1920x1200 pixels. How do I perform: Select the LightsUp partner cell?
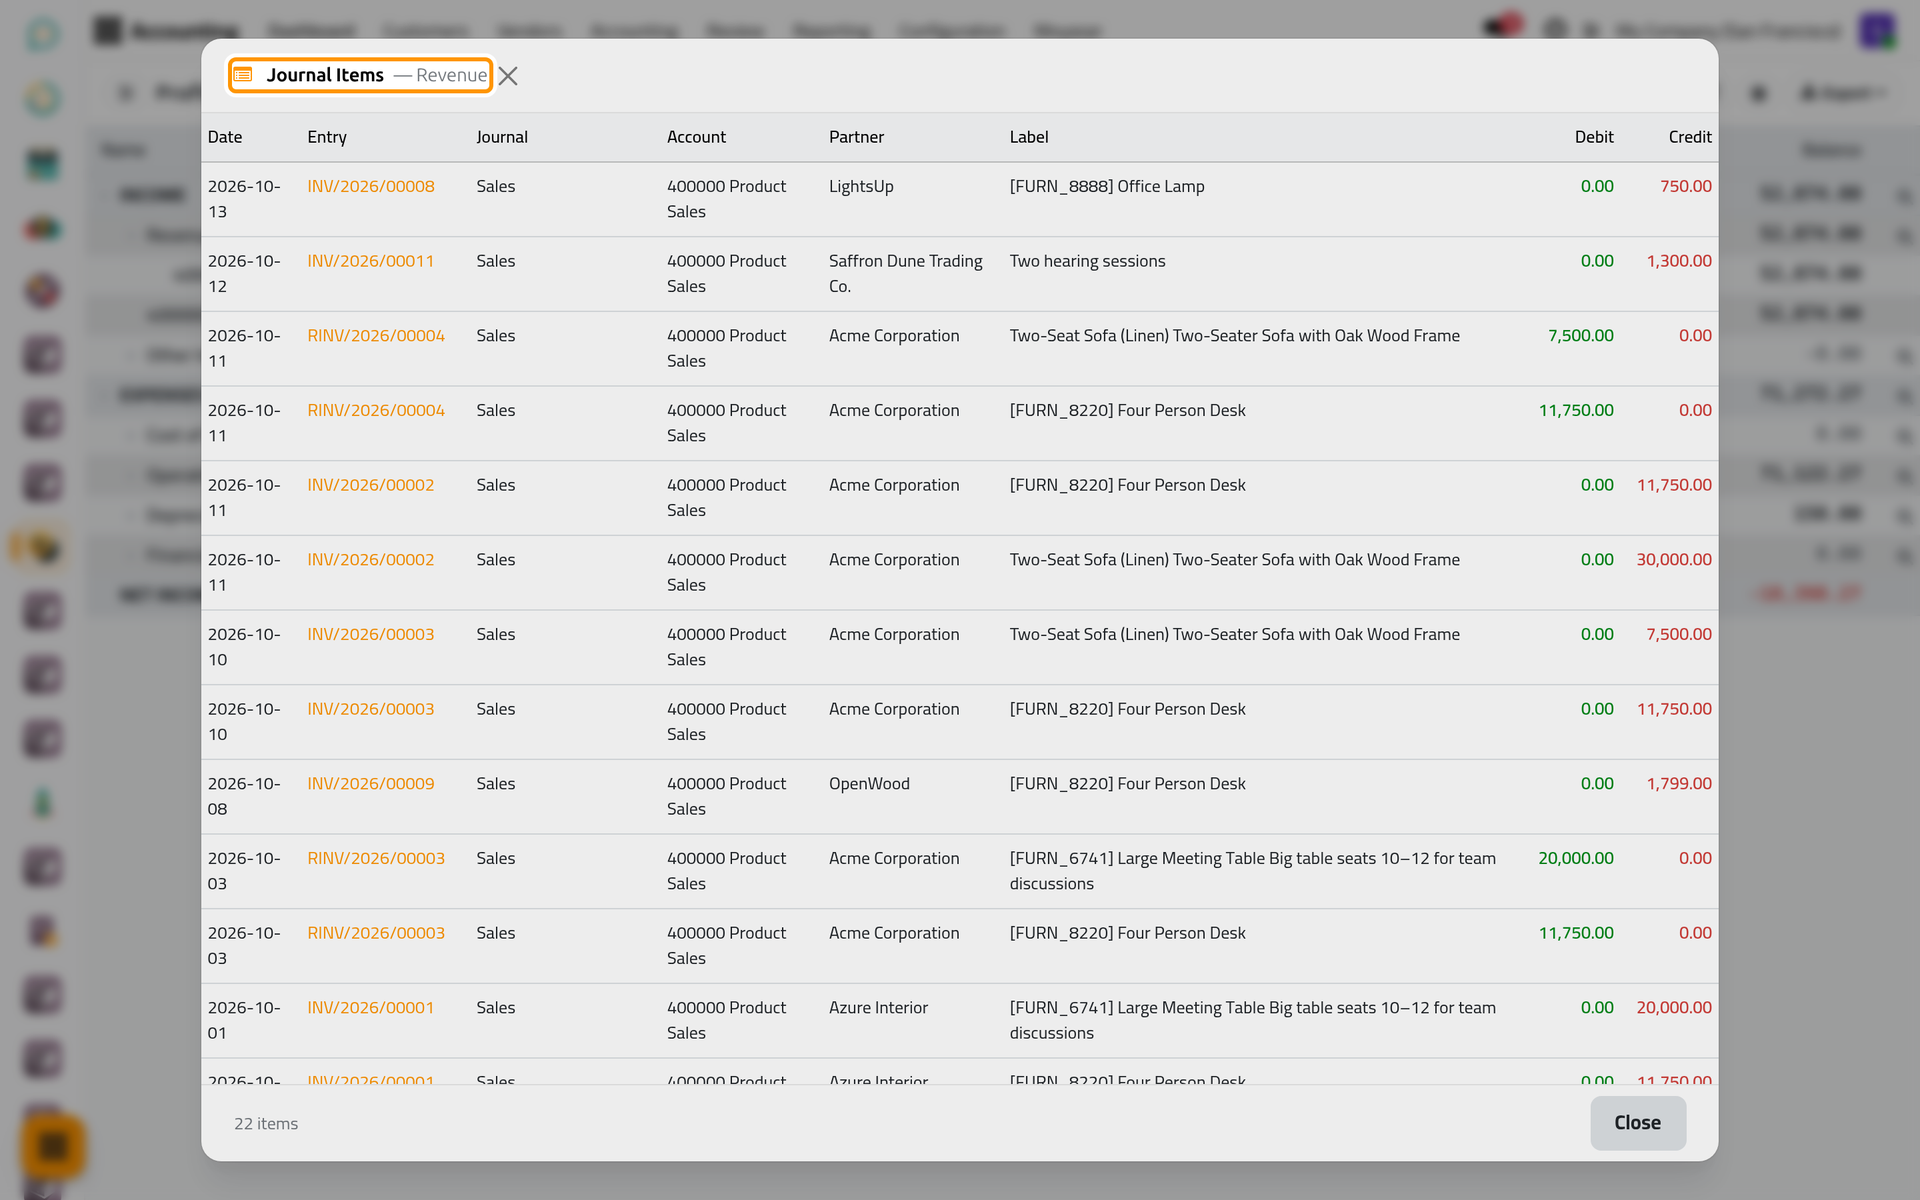tap(861, 186)
